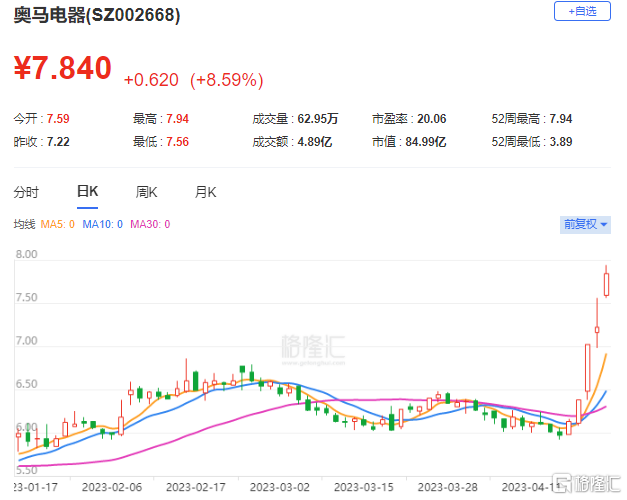This screenshot has width=627, height=500.
Task: Open the 月K chart tab
Action: coord(206,192)
